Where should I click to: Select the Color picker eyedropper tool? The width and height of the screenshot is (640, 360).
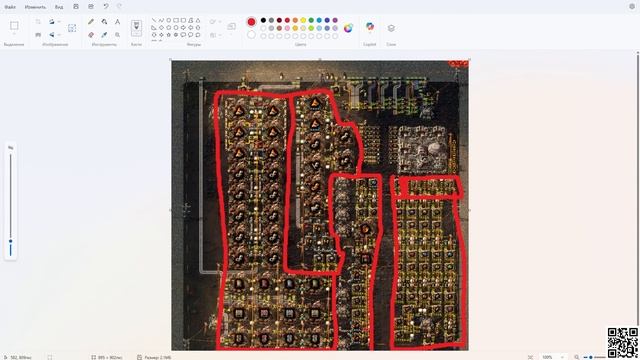pyautogui.click(x=104, y=35)
